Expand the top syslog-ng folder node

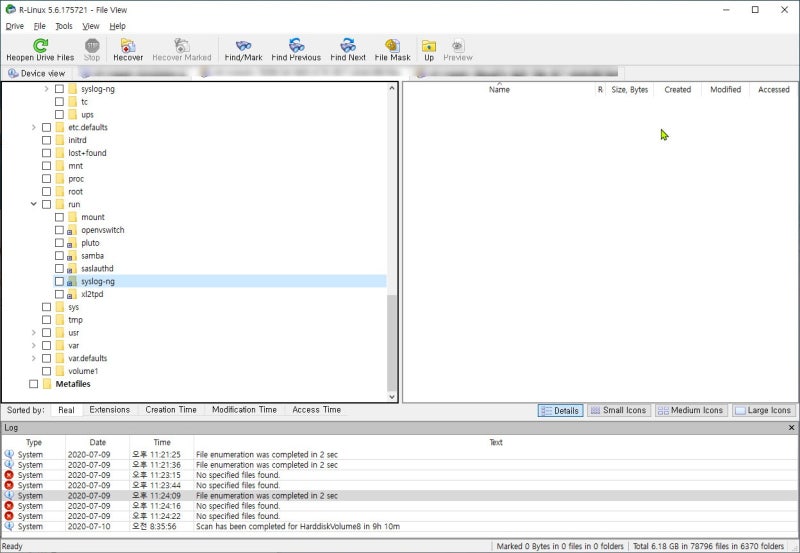(x=46, y=89)
